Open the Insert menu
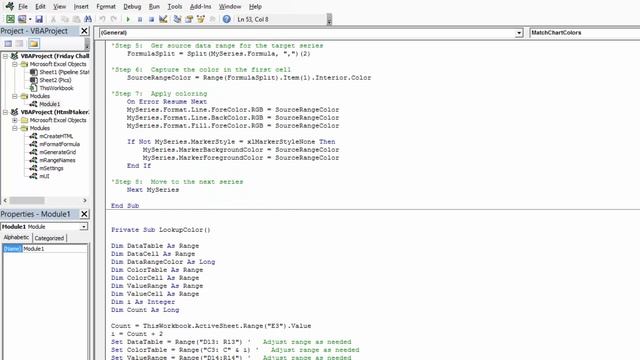The height and width of the screenshot is (360, 640). click(x=81, y=7)
